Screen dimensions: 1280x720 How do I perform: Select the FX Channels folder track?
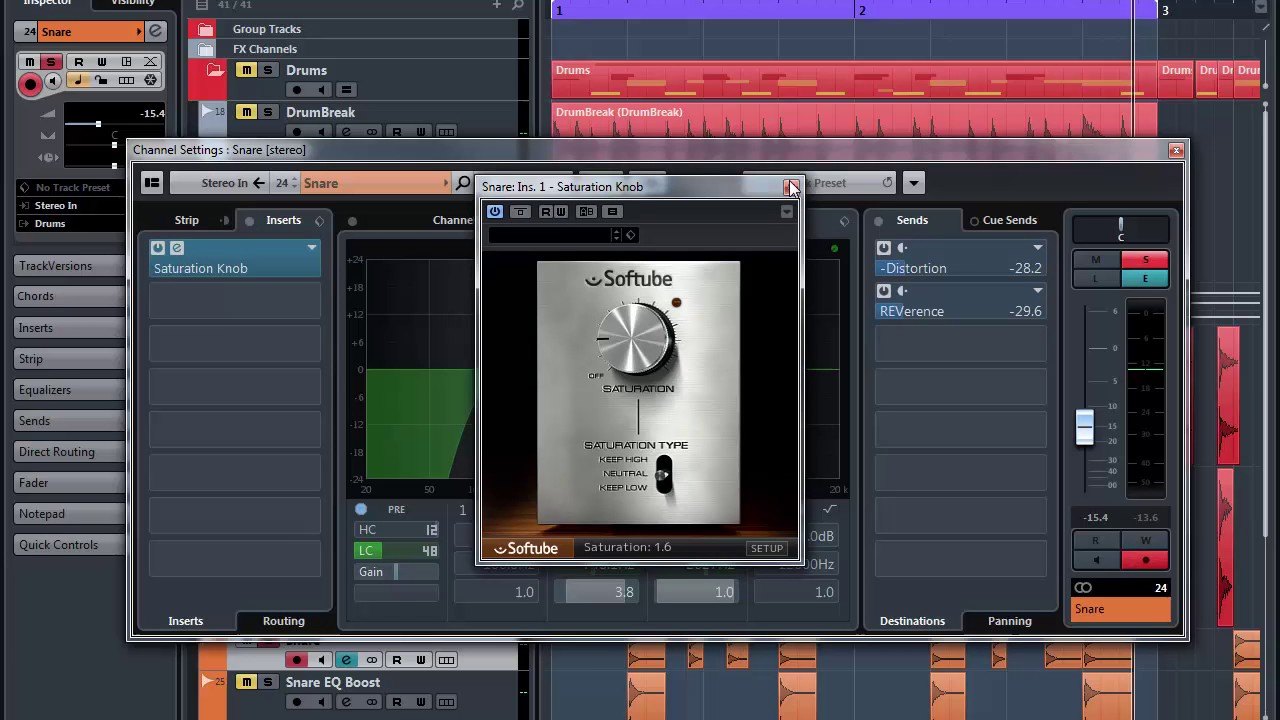(x=265, y=49)
